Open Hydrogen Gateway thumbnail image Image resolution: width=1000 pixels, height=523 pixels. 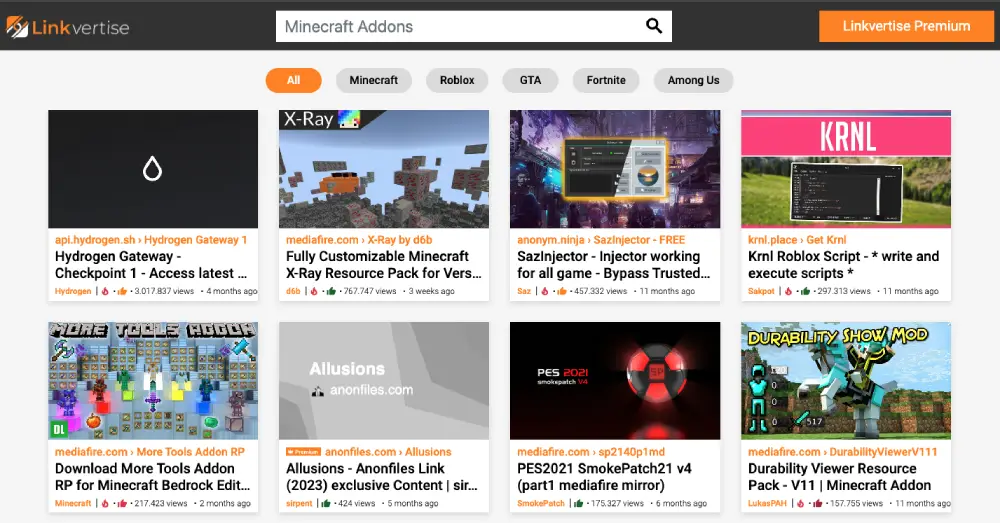pyautogui.click(x=153, y=169)
